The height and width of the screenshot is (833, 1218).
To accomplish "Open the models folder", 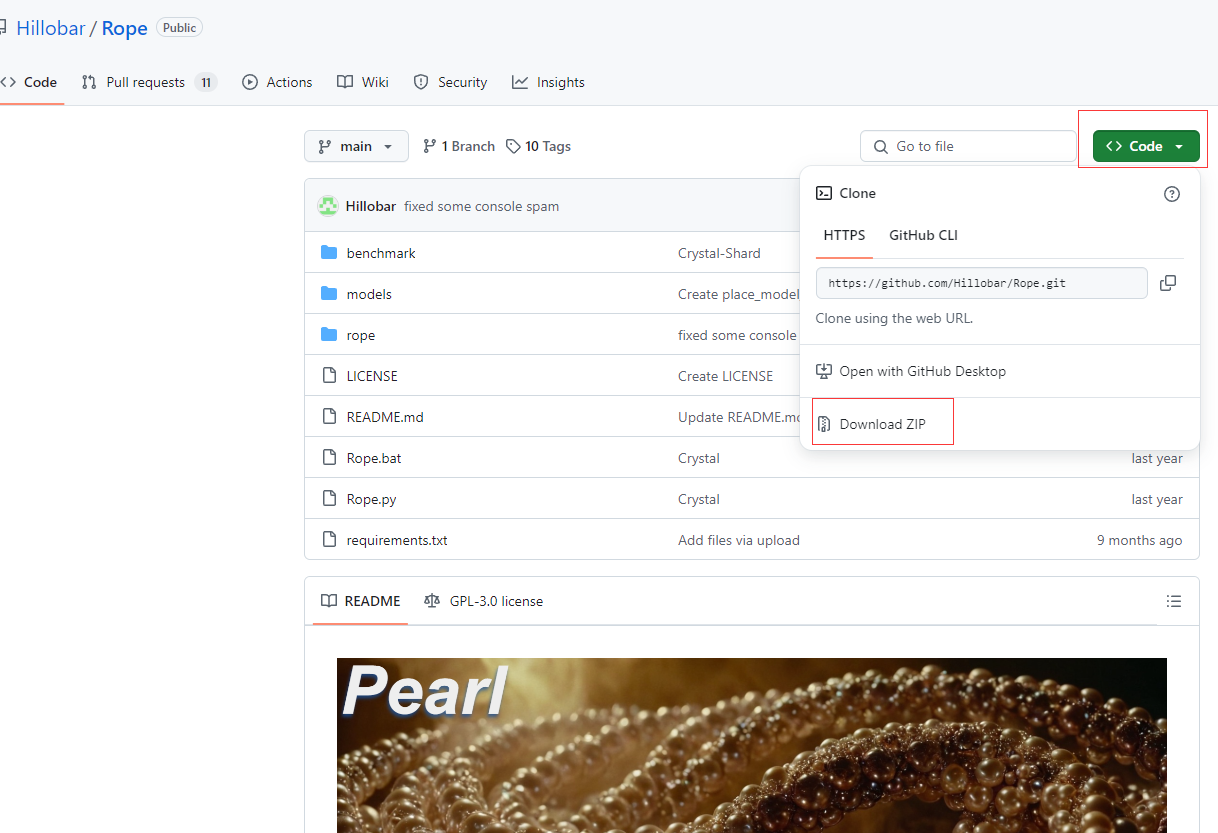I will click(x=369, y=294).
